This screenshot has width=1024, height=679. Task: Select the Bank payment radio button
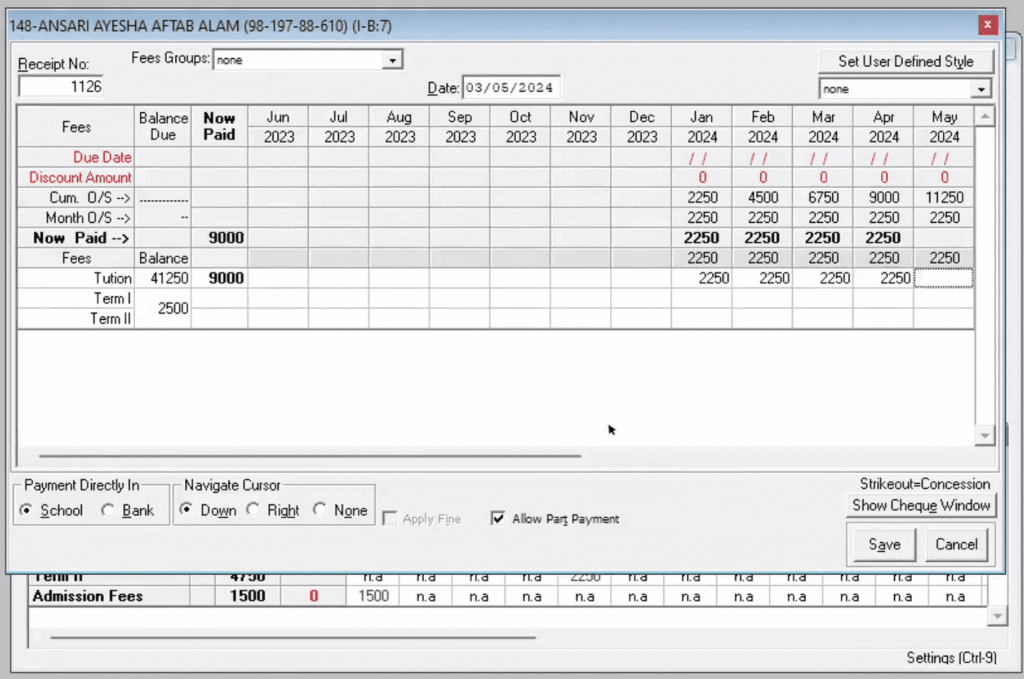click(x=107, y=510)
